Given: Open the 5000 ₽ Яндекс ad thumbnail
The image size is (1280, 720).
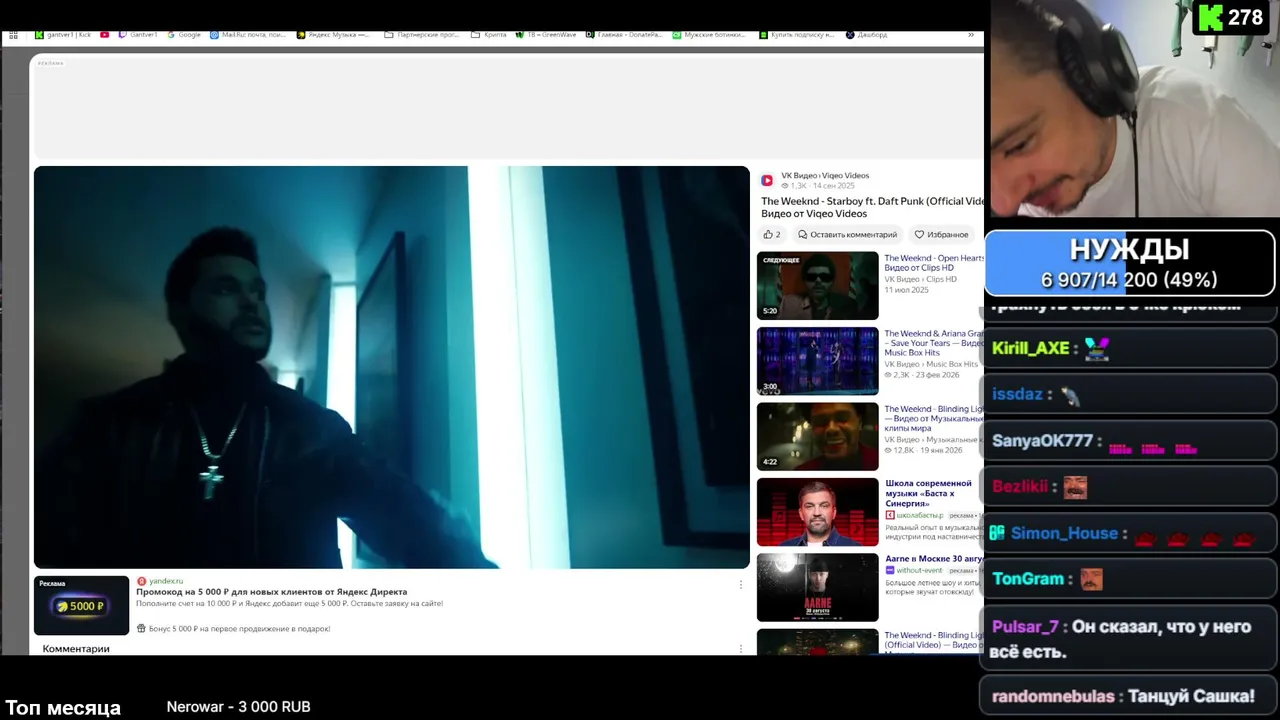Looking at the screenshot, I should (x=82, y=605).
